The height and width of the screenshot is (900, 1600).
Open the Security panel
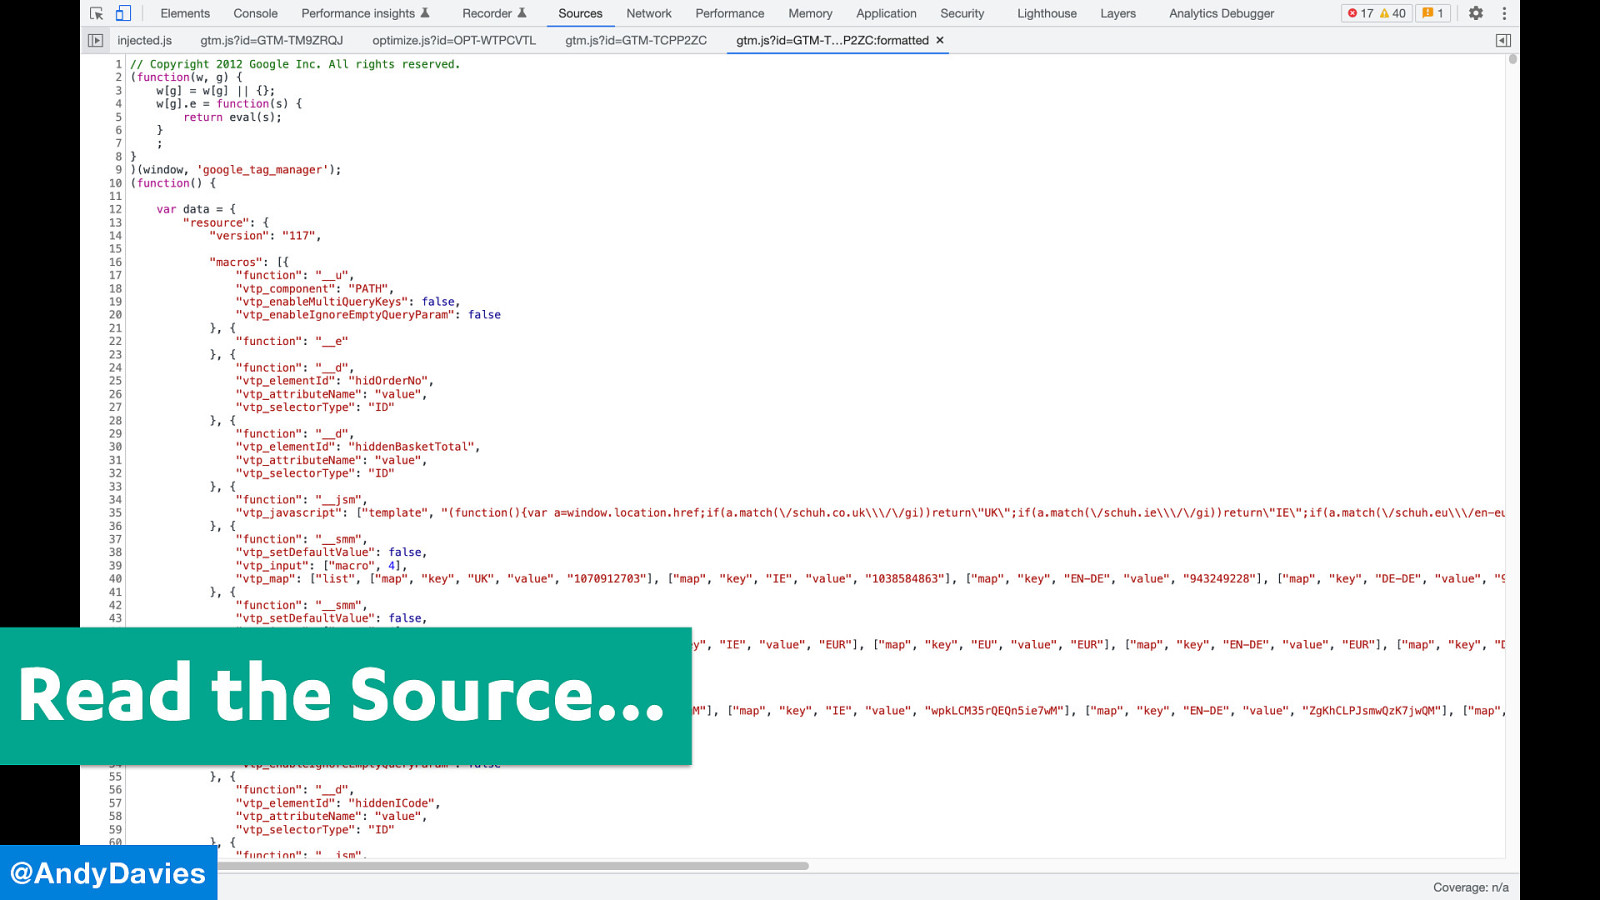(x=962, y=13)
